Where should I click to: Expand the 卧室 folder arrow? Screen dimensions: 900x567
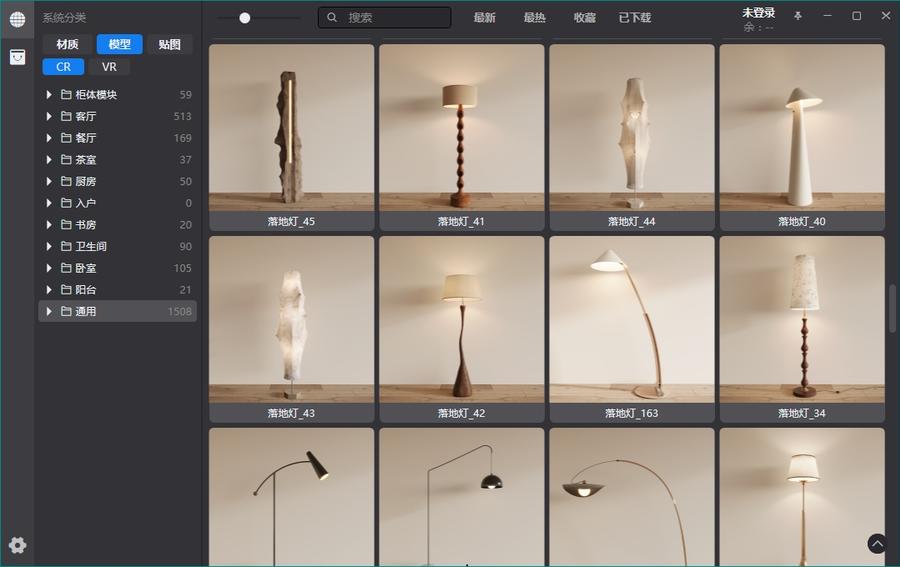coord(49,268)
